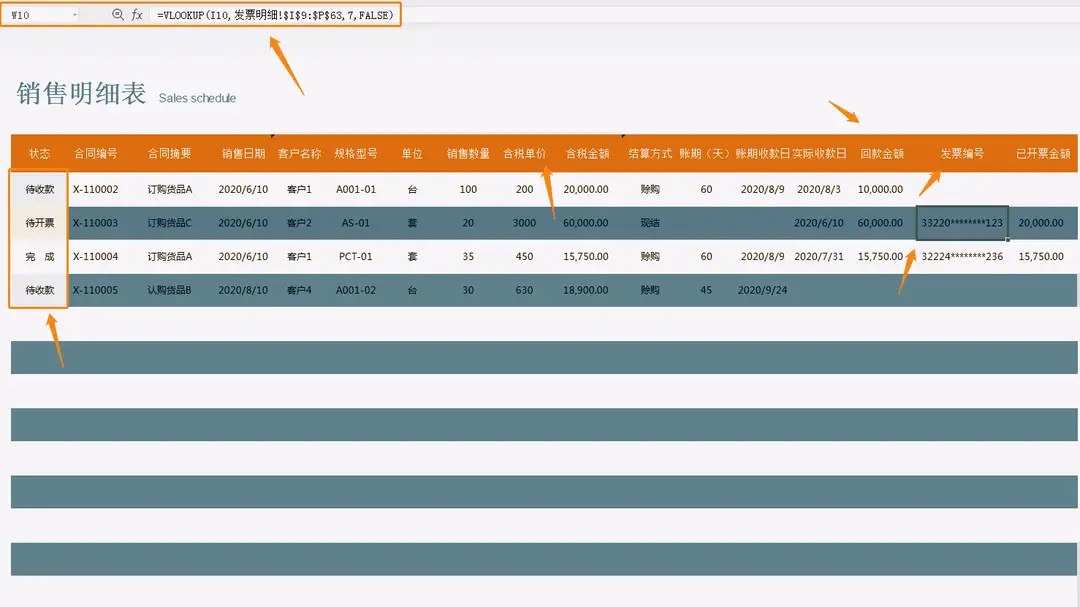
Task: Select the 状态 column header
Action: [x=39, y=154]
